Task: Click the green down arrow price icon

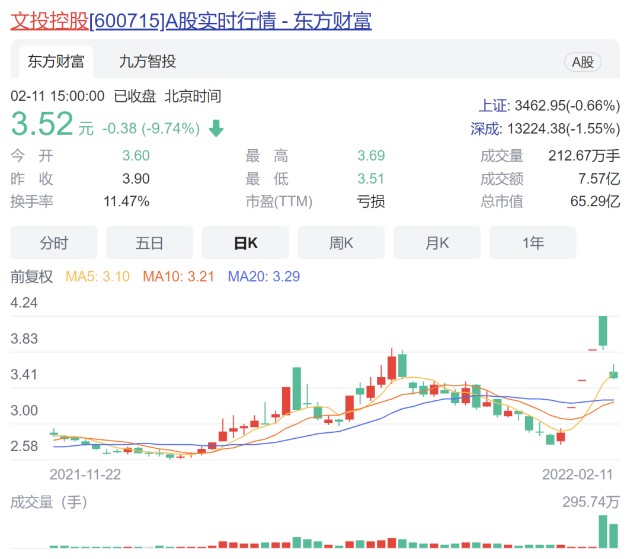Action: [x=216, y=129]
